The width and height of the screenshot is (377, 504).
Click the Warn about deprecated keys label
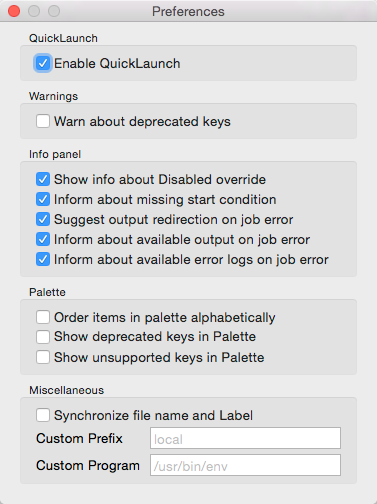[x=142, y=122]
